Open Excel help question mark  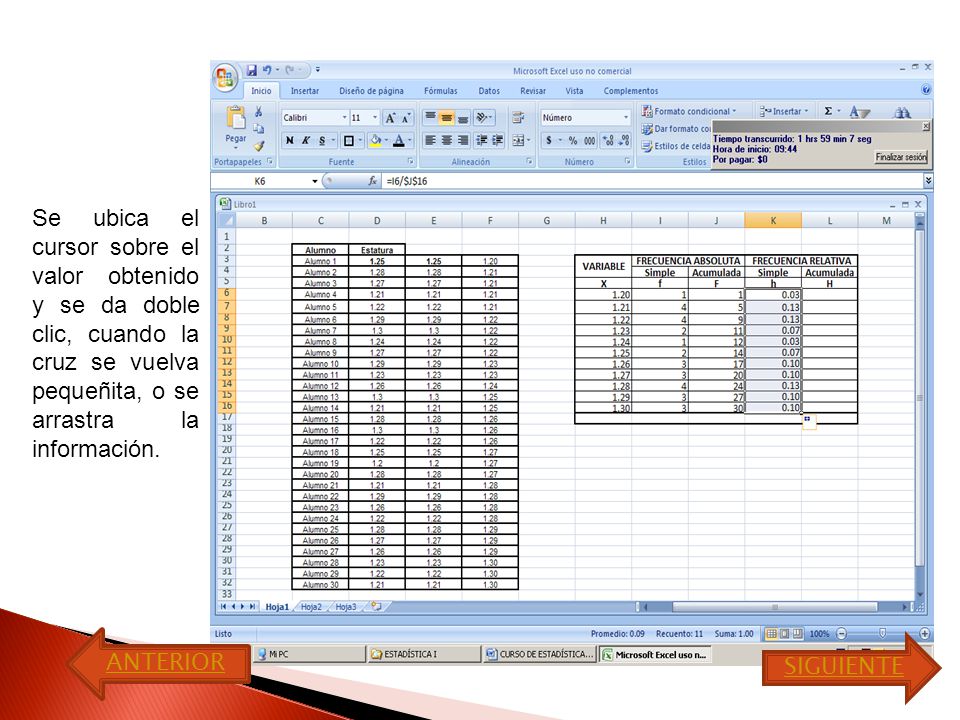point(926,90)
